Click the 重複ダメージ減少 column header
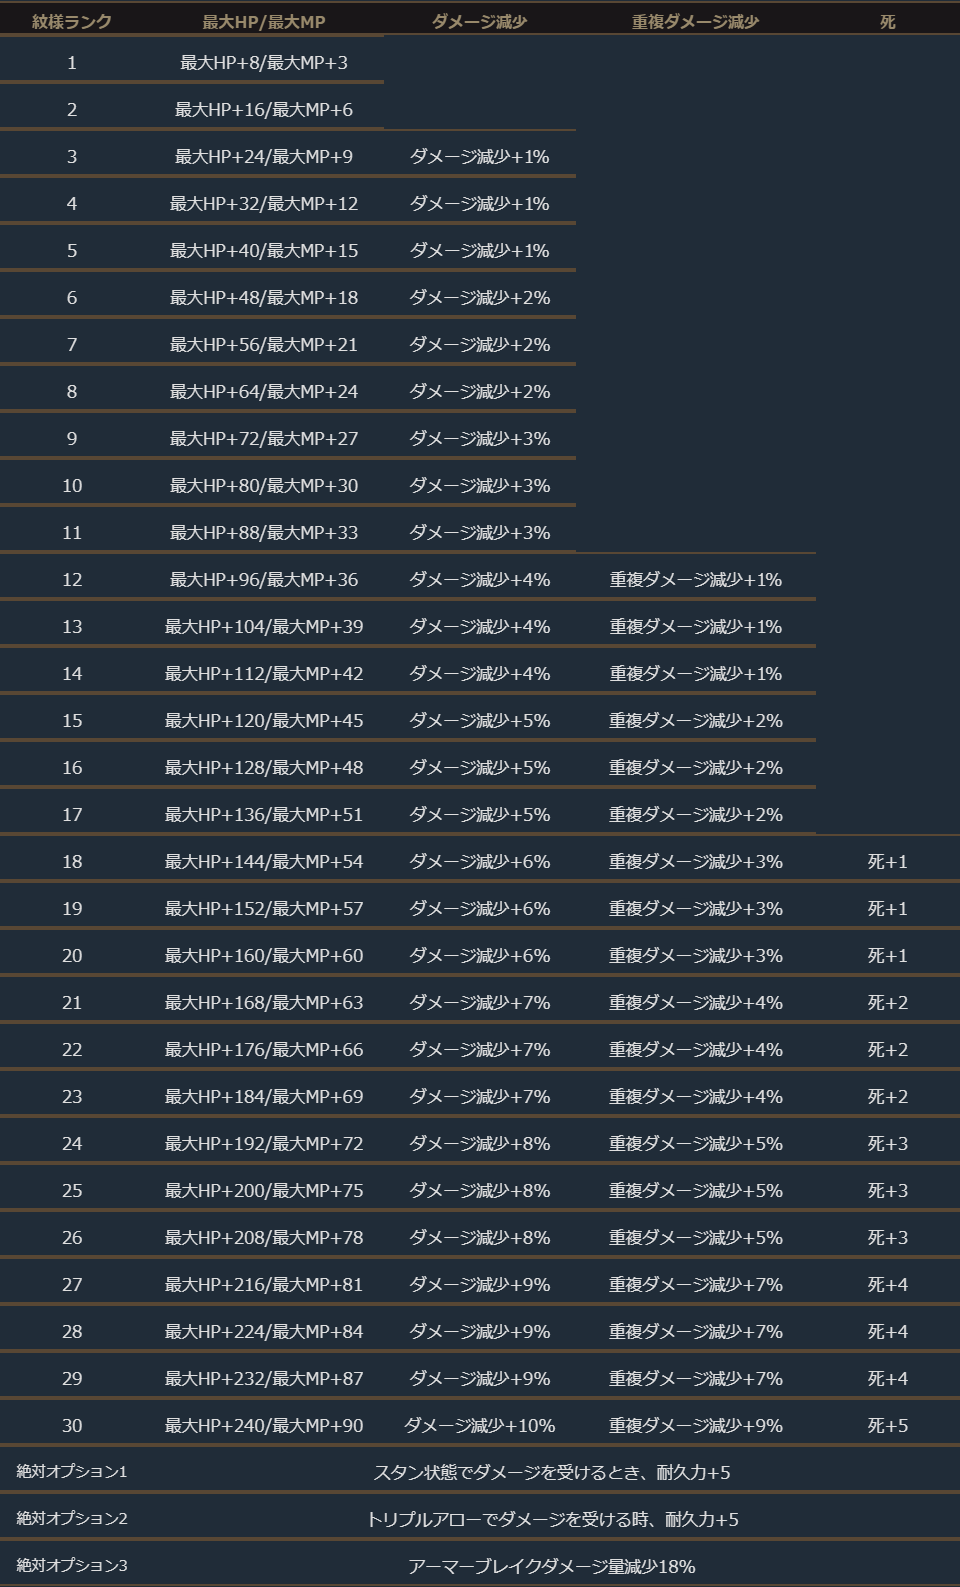This screenshot has height=1587, width=960. (695, 21)
